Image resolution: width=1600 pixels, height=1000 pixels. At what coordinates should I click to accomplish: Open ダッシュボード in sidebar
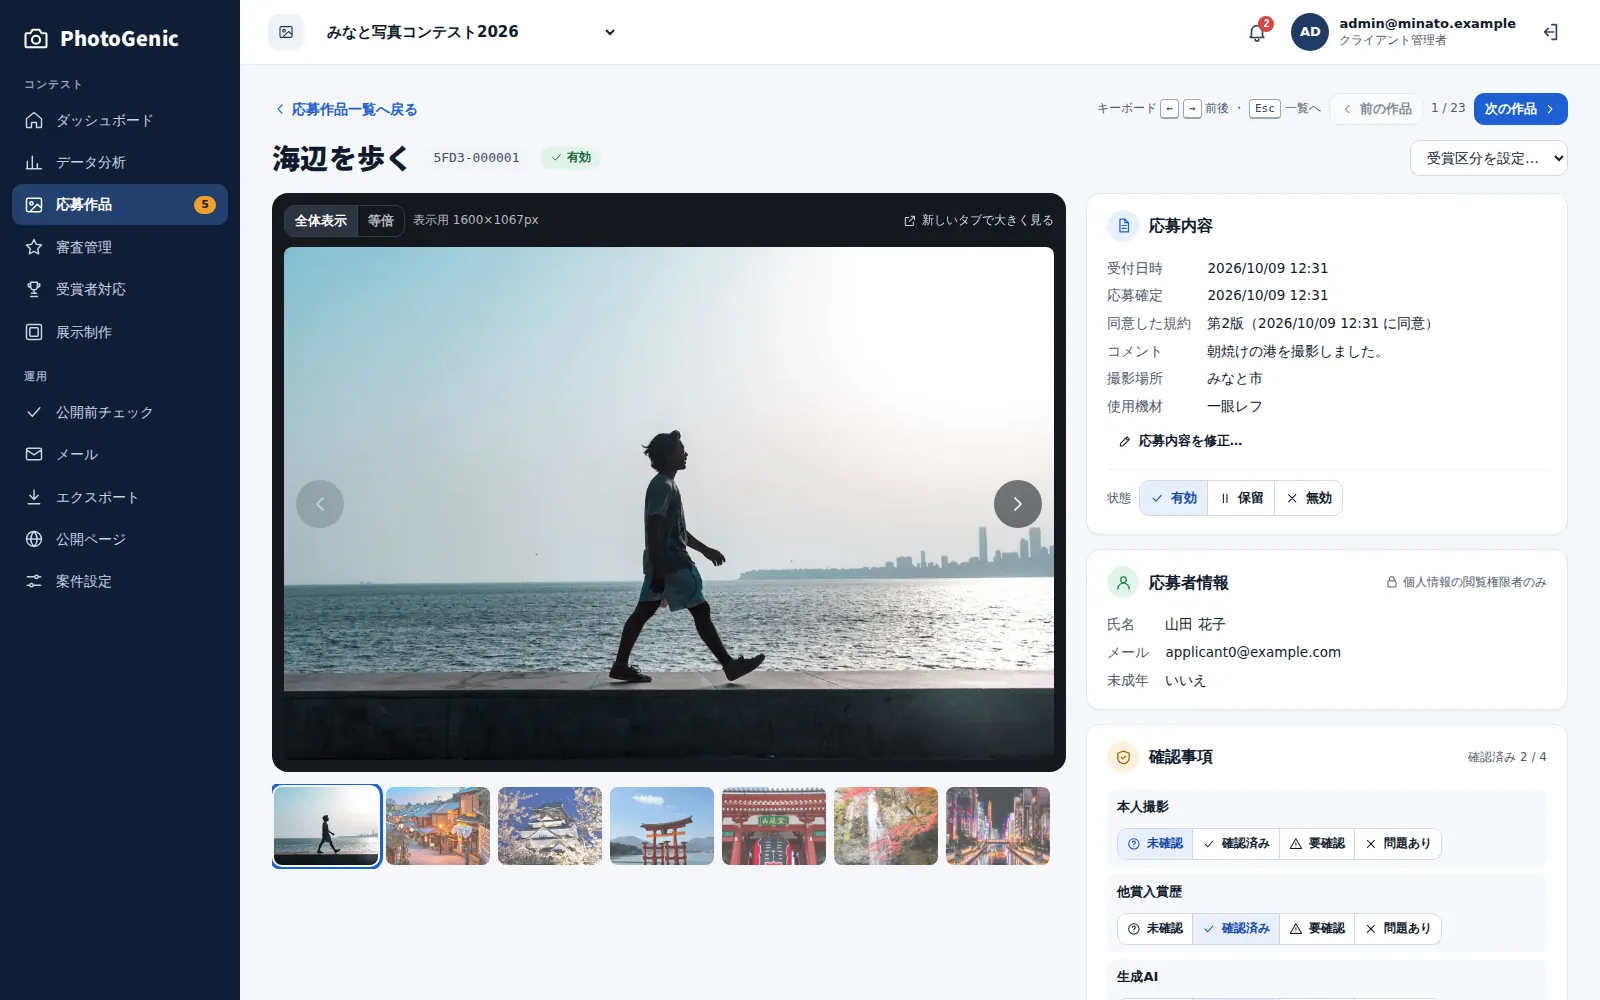tap(120, 120)
